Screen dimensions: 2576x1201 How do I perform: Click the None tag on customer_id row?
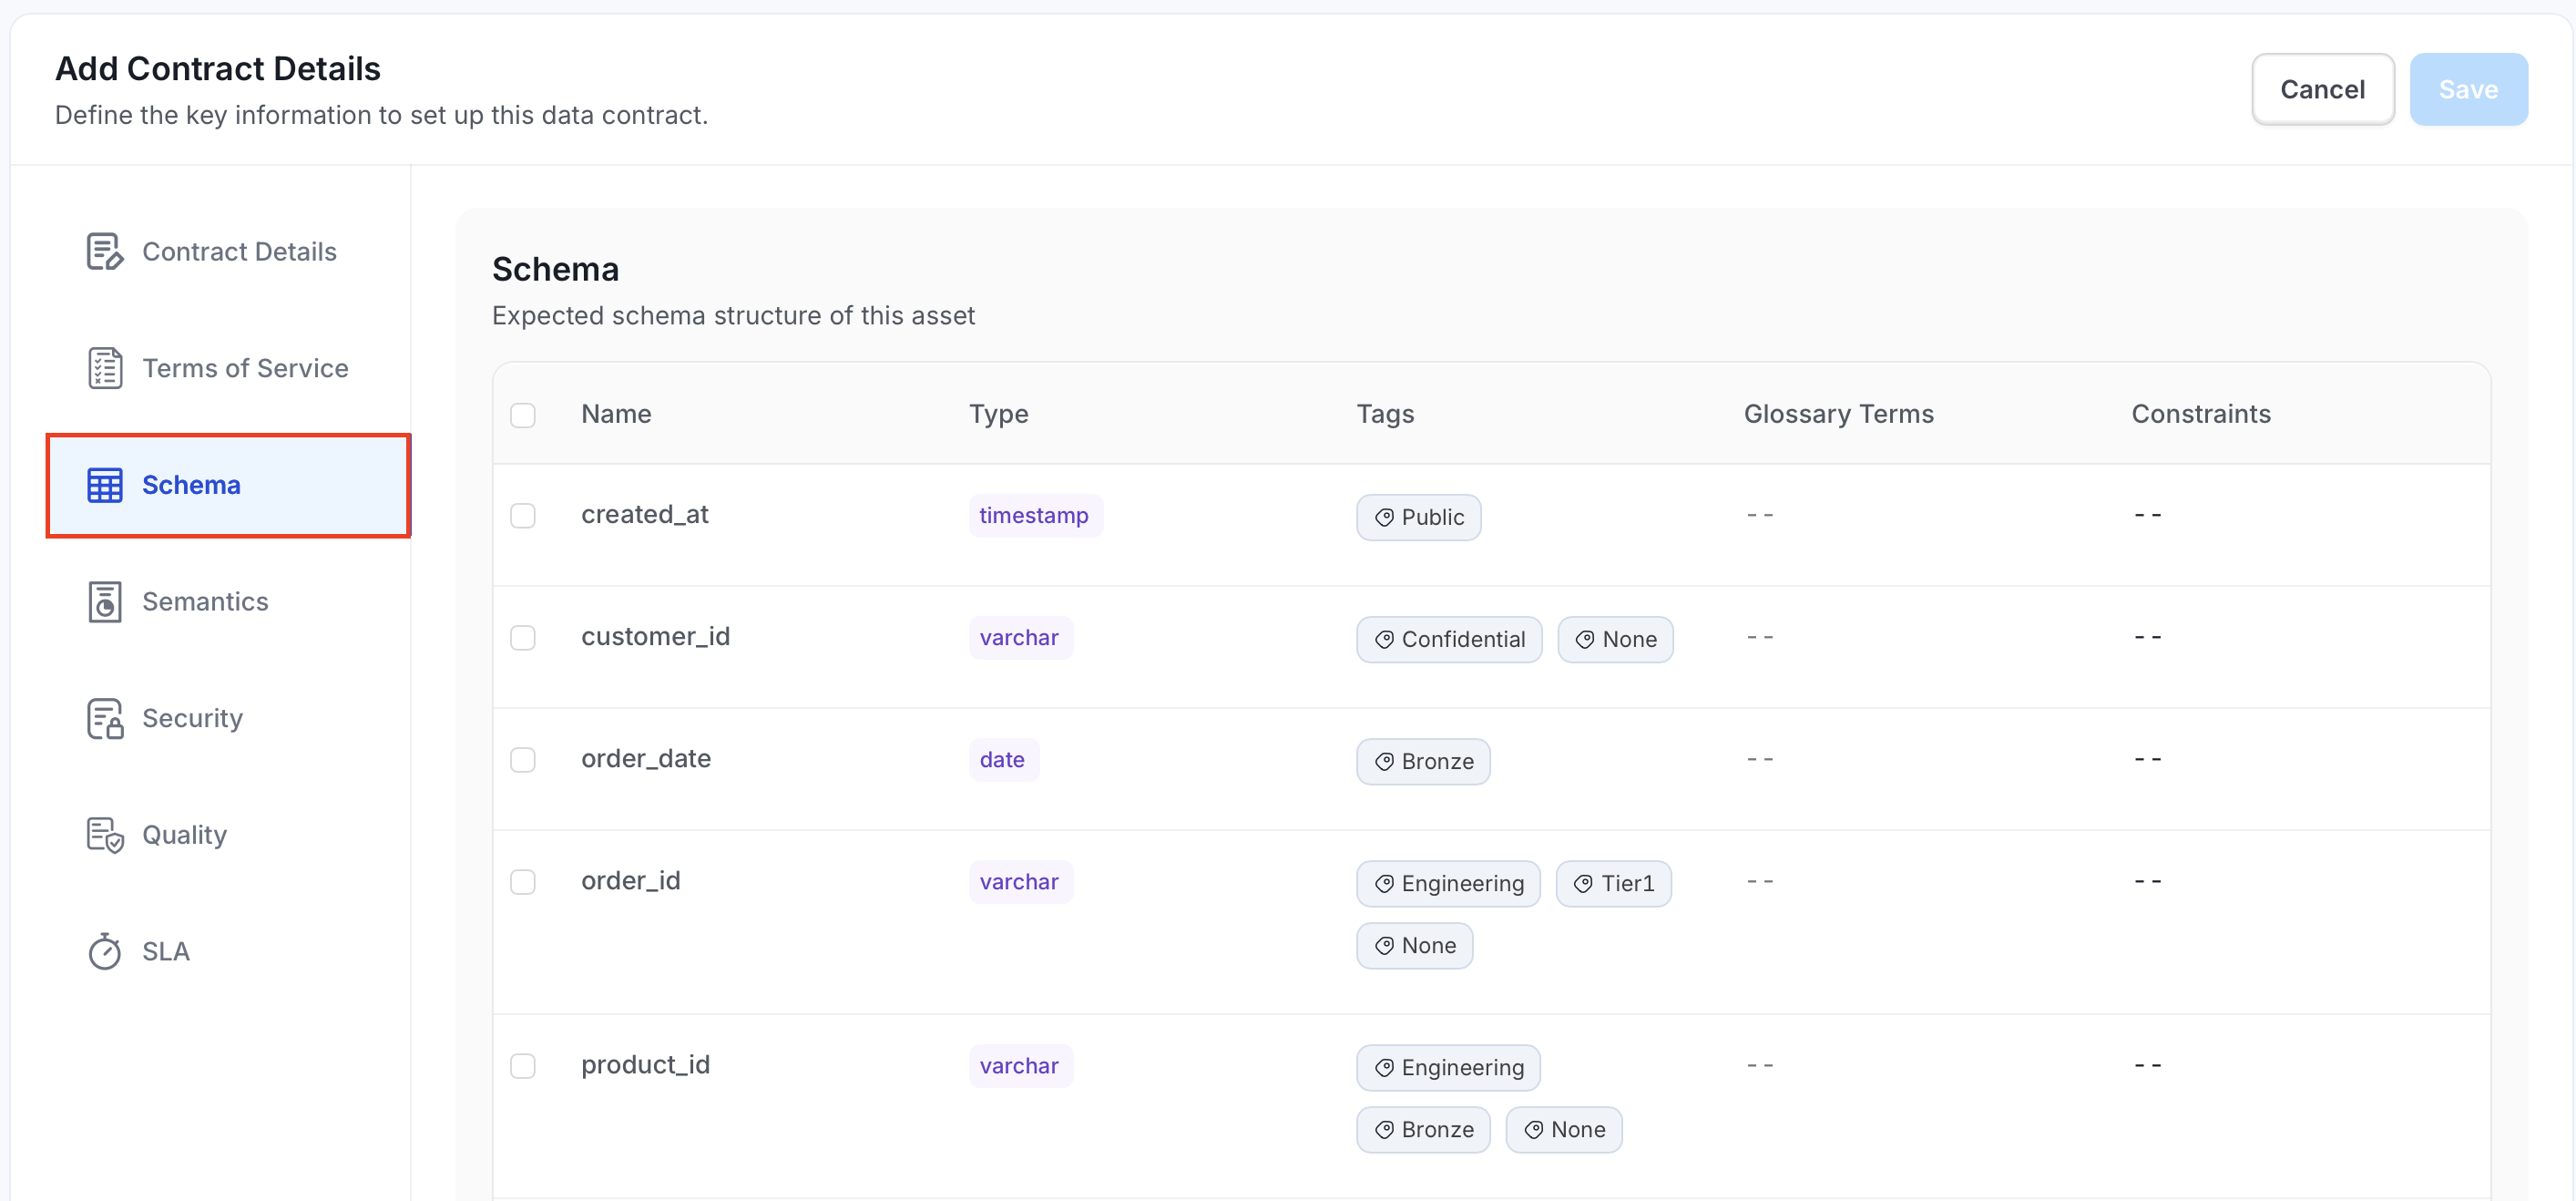(x=1614, y=639)
